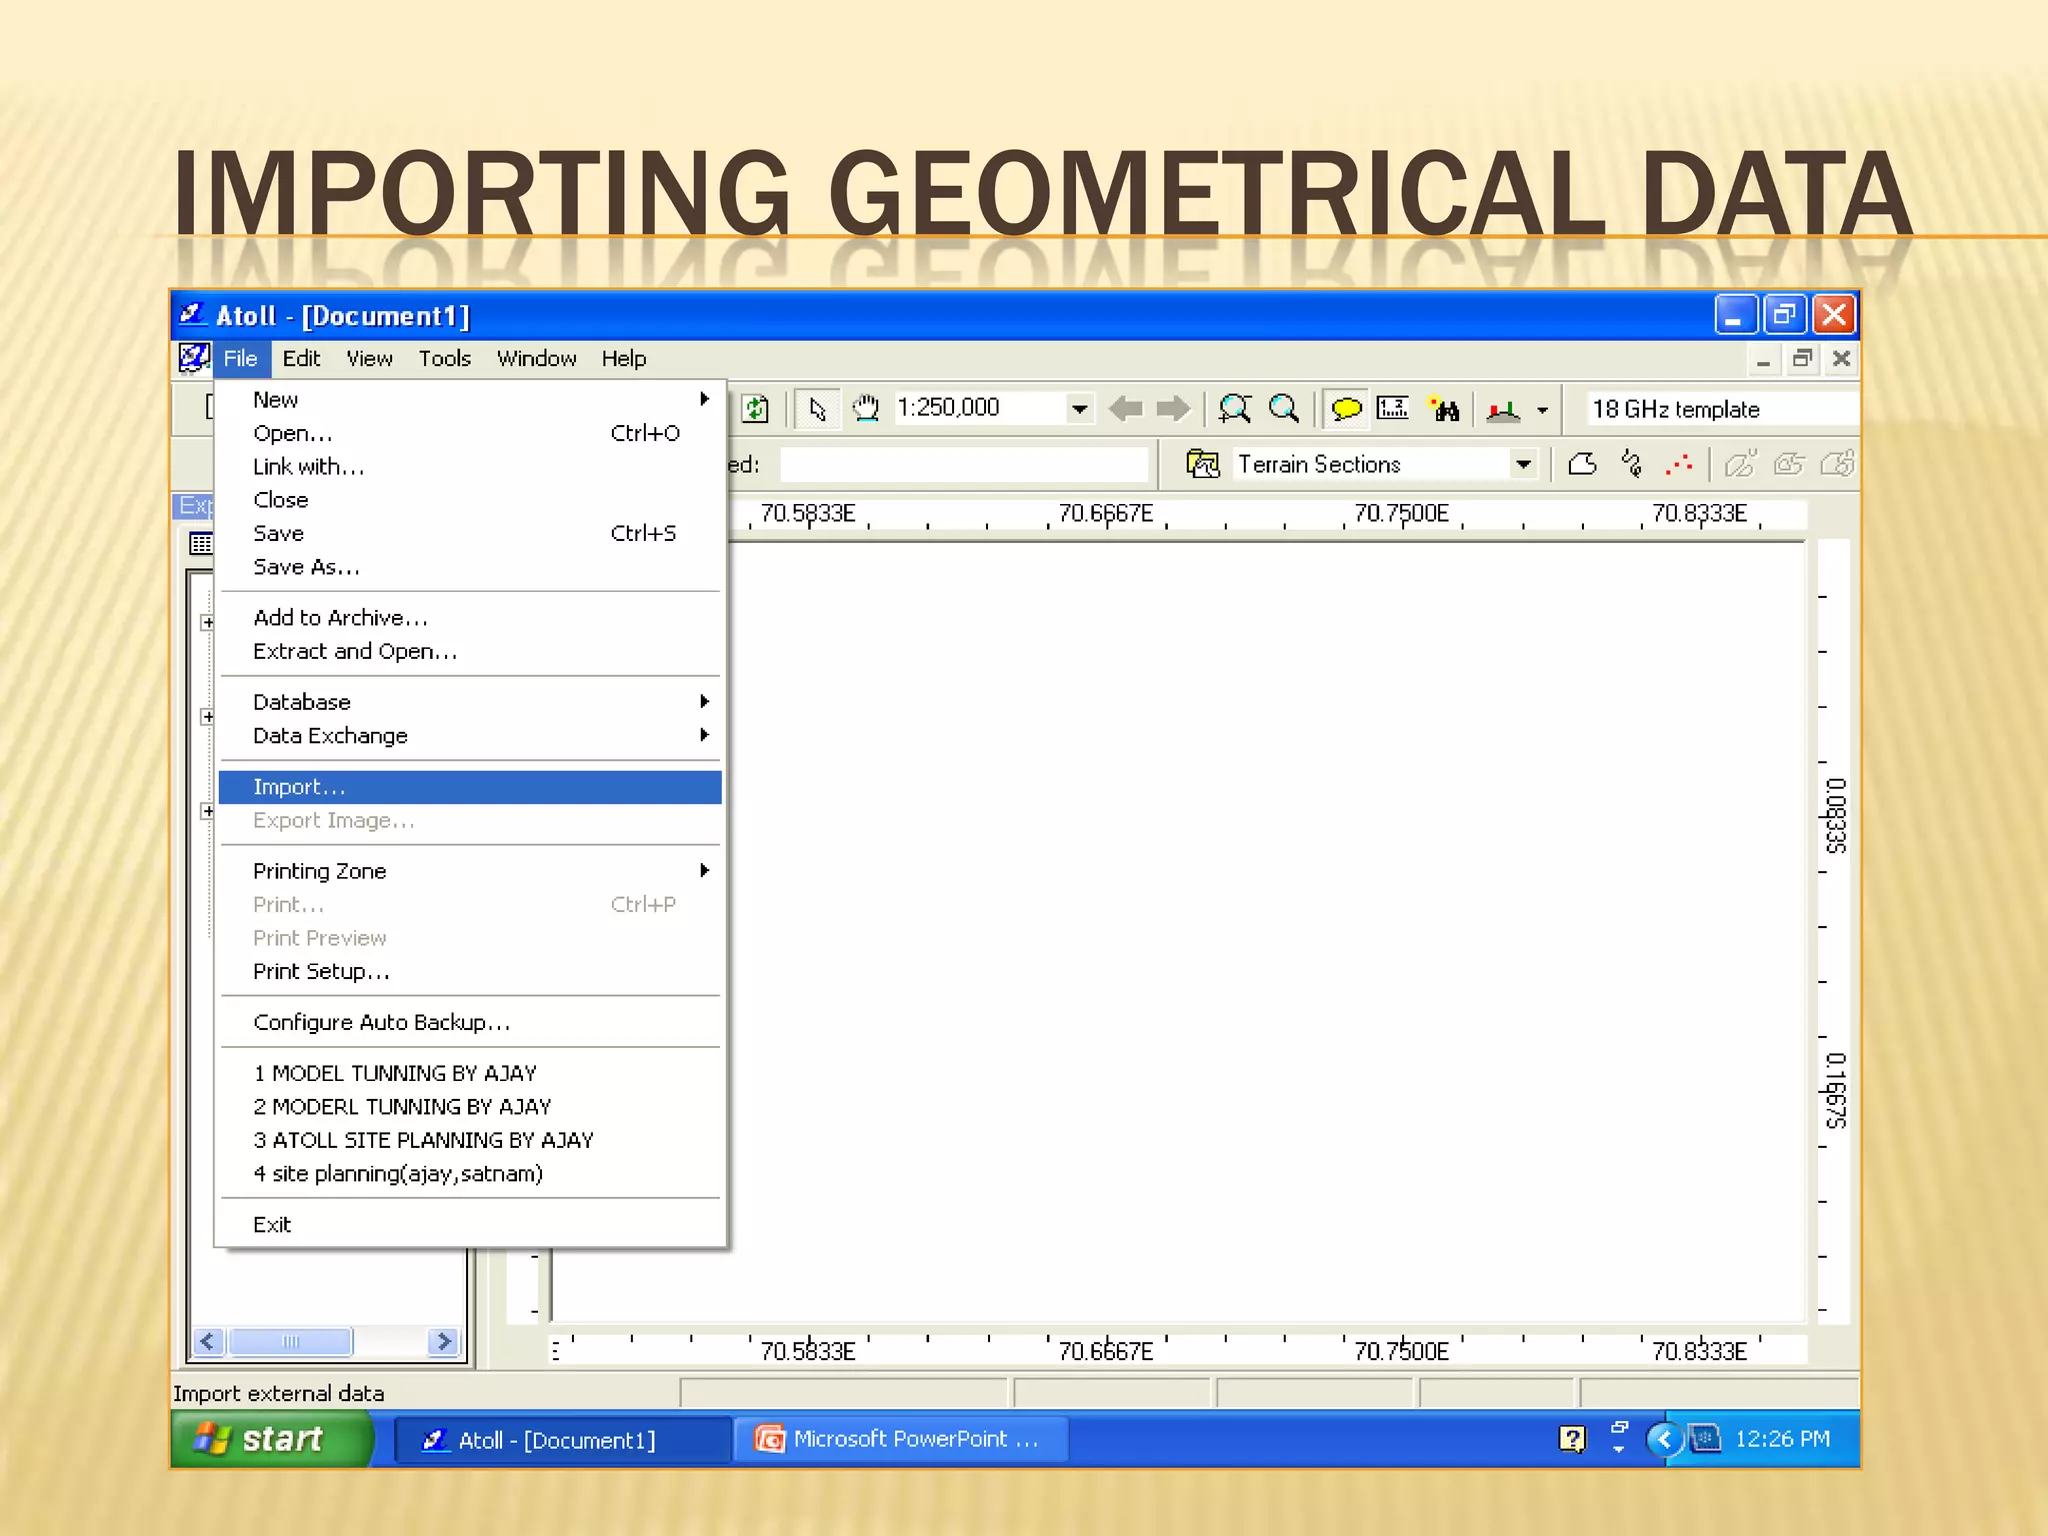Viewport: 2048px width, 1536px height.
Task: Open the Tools menu
Action: click(x=444, y=358)
